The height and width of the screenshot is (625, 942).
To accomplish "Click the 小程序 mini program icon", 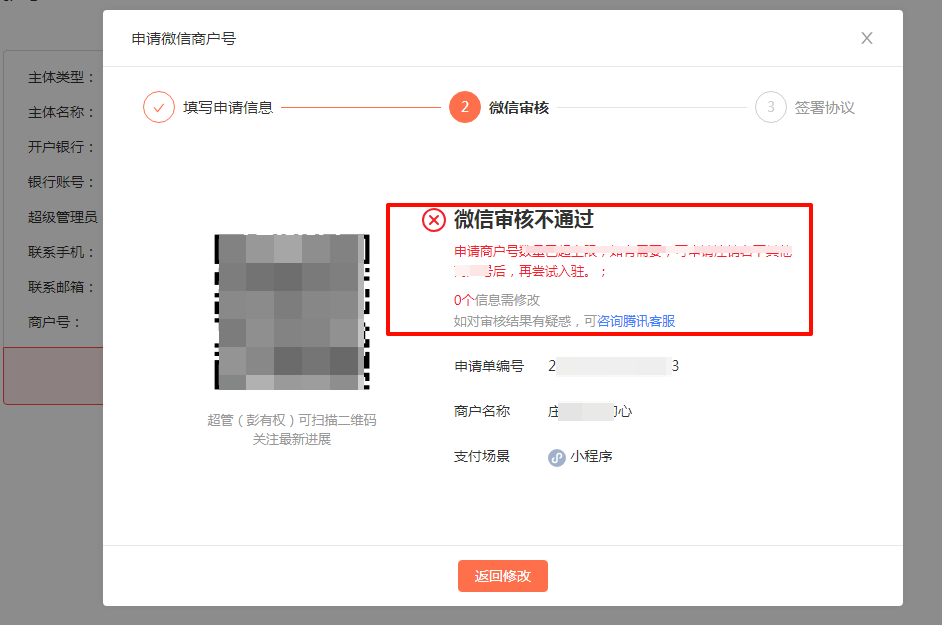I will click(556, 457).
